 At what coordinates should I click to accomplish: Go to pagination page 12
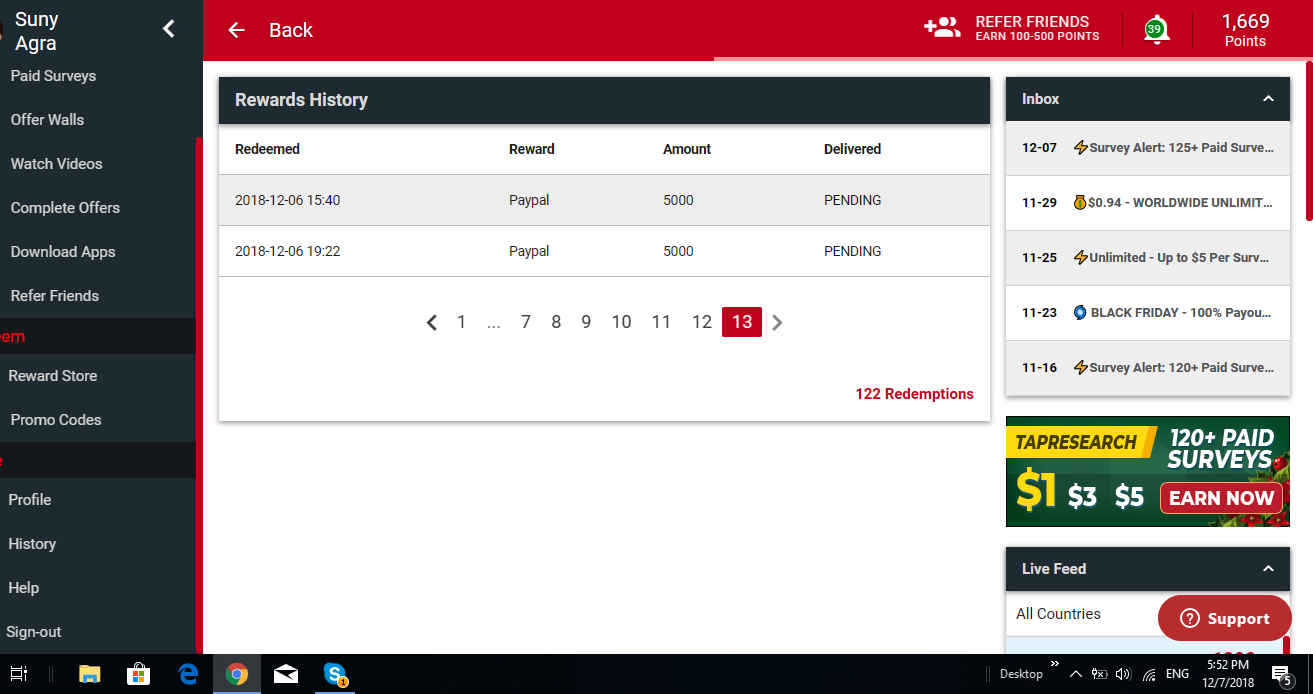702,322
